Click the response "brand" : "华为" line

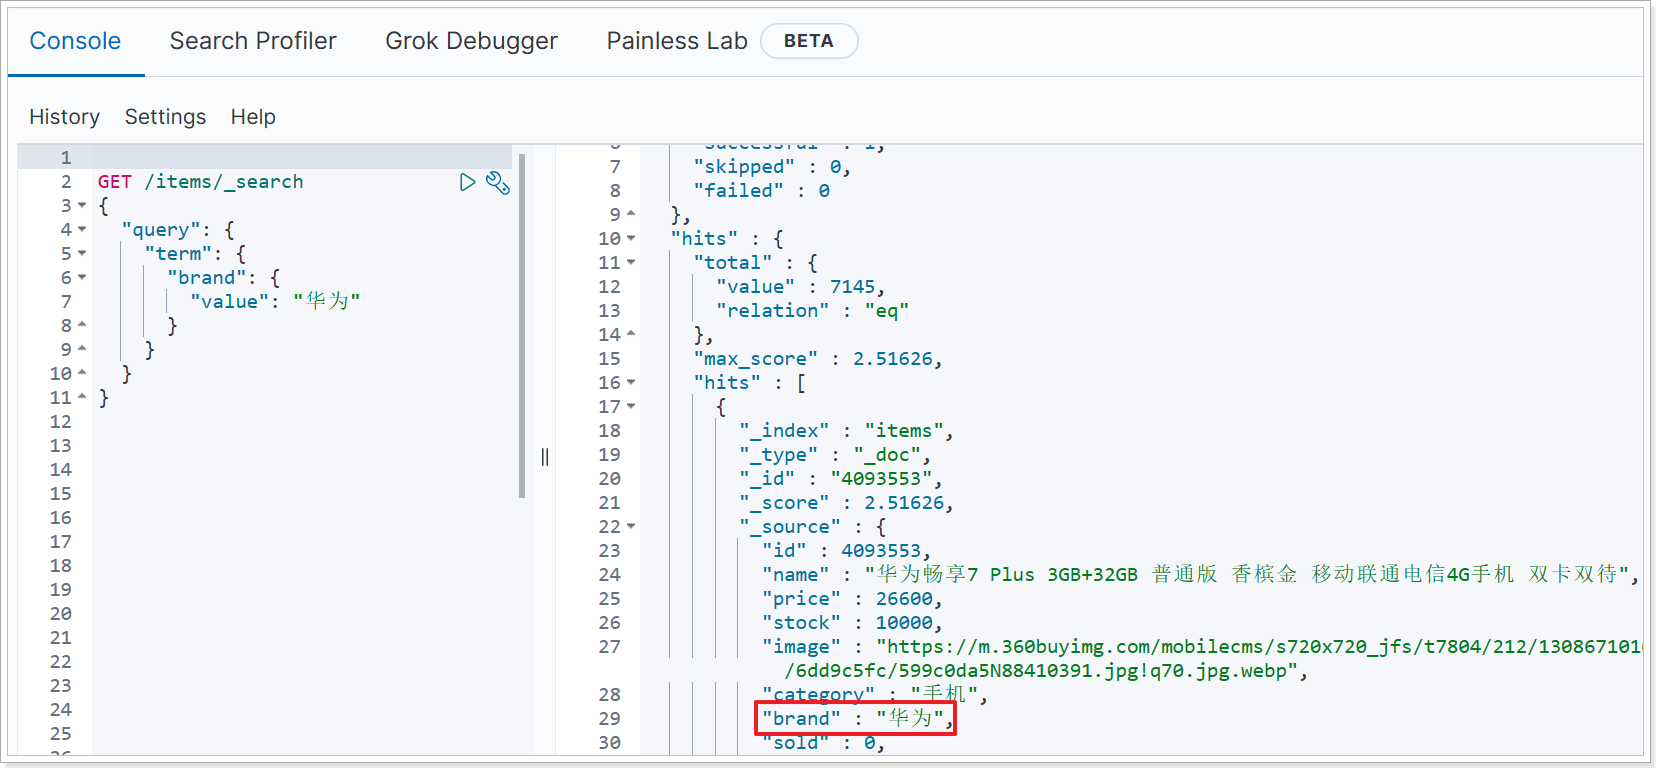858,718
